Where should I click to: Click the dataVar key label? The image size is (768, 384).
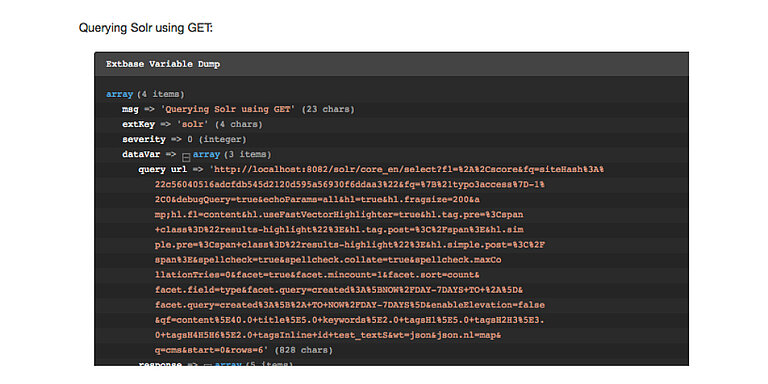141,154
